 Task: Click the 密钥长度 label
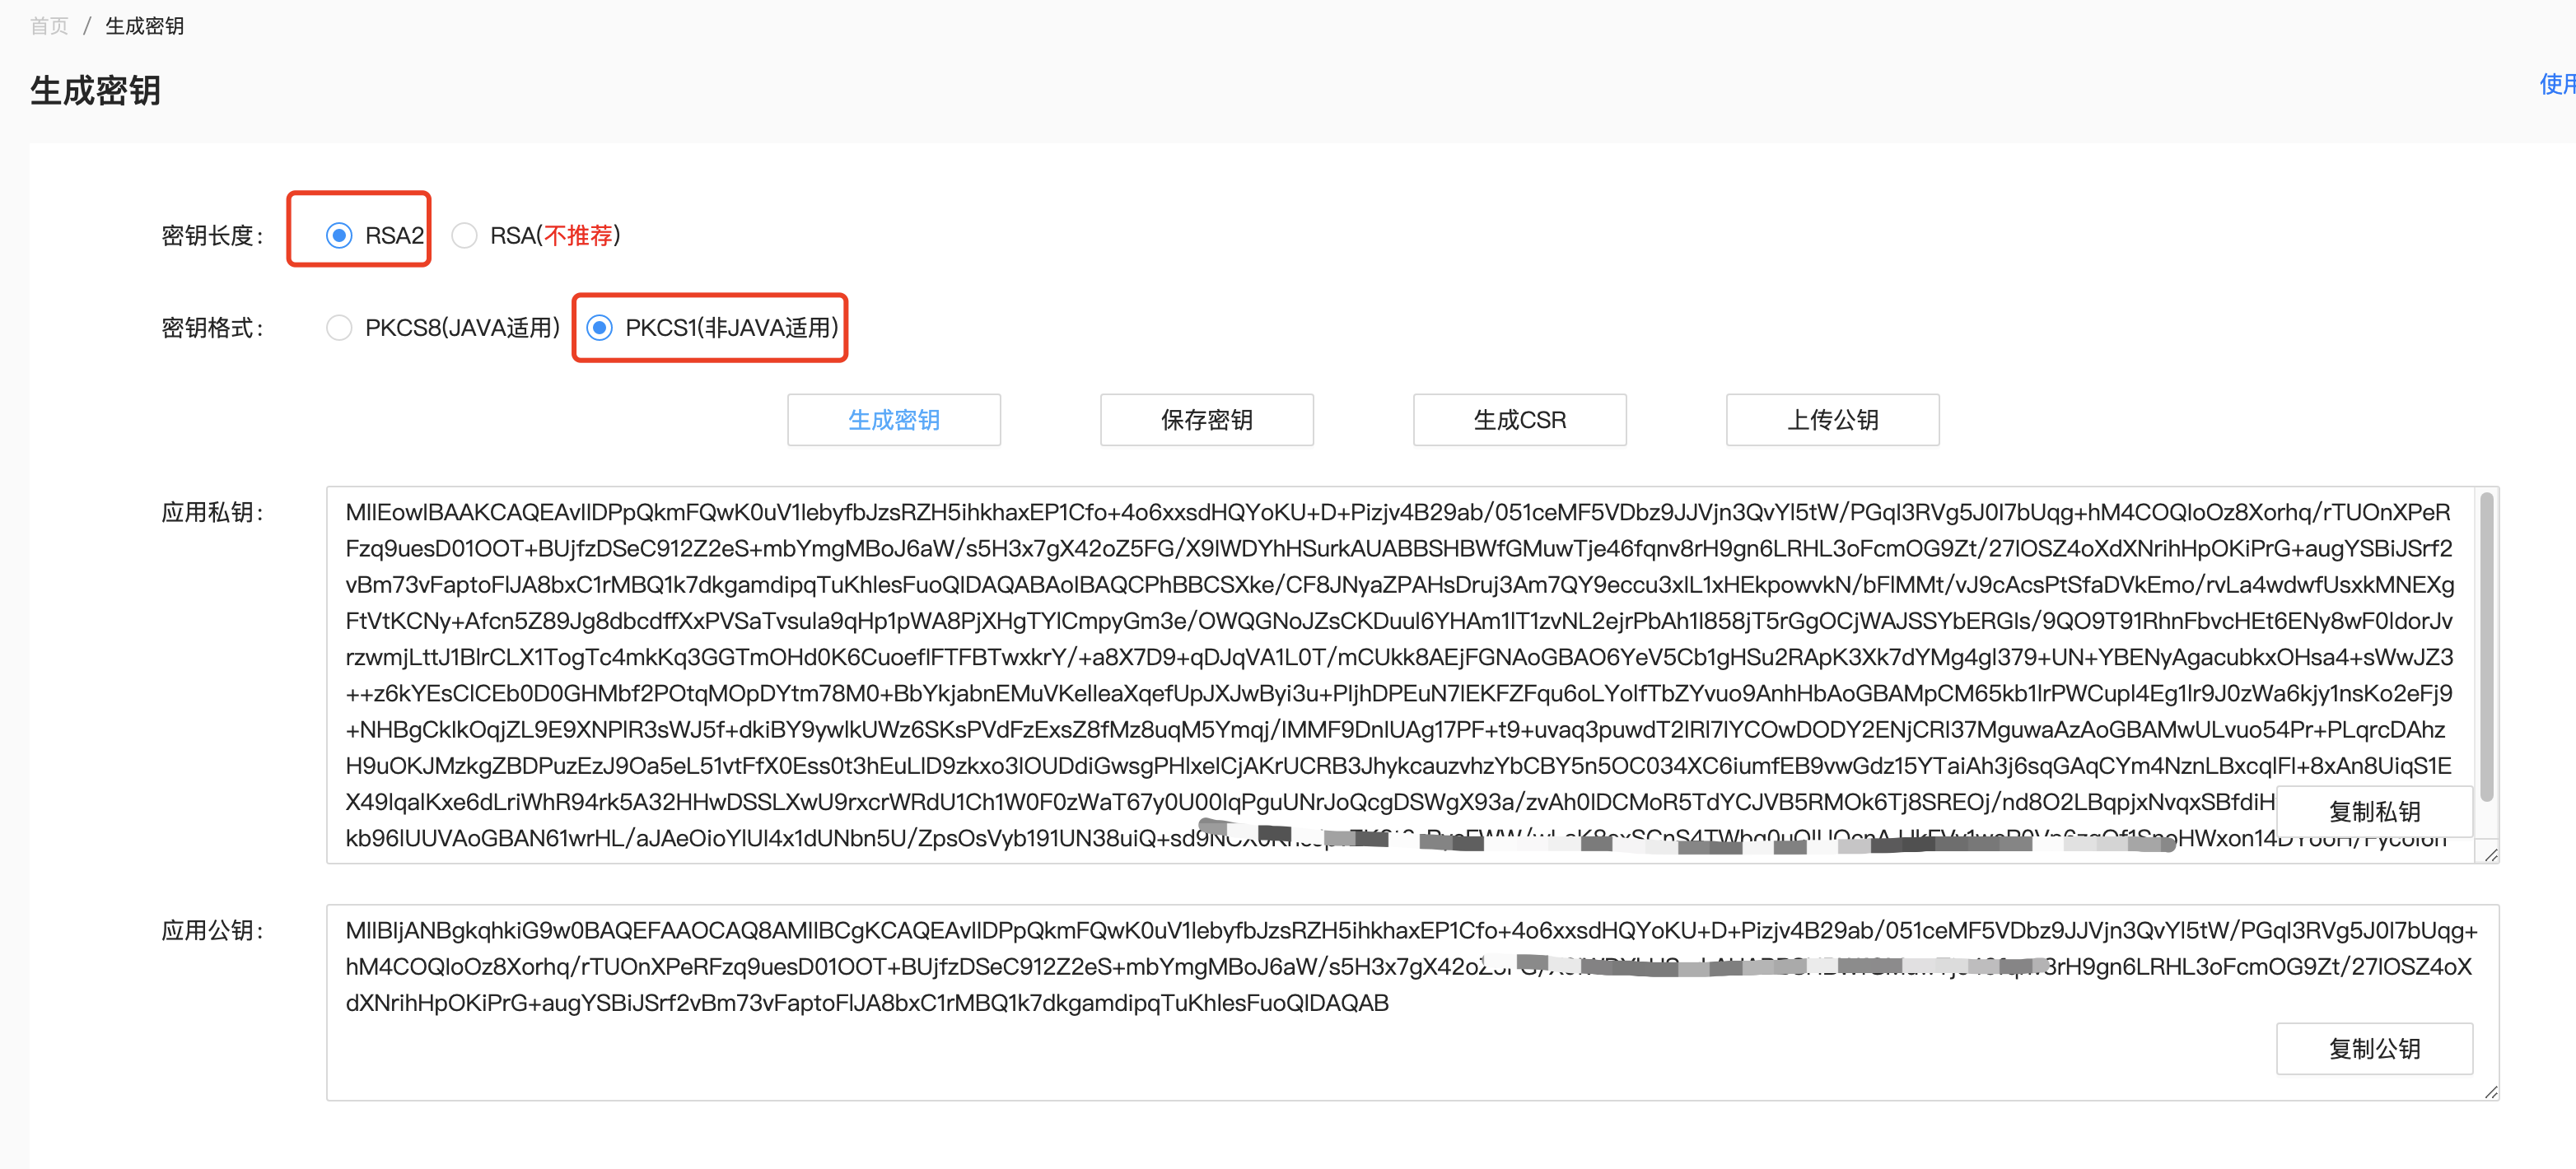212,236
